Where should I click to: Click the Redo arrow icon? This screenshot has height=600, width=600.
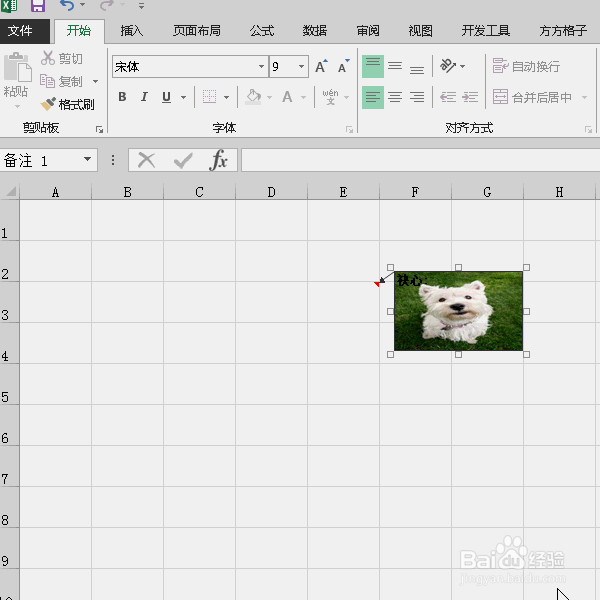(x=107, y=5)
